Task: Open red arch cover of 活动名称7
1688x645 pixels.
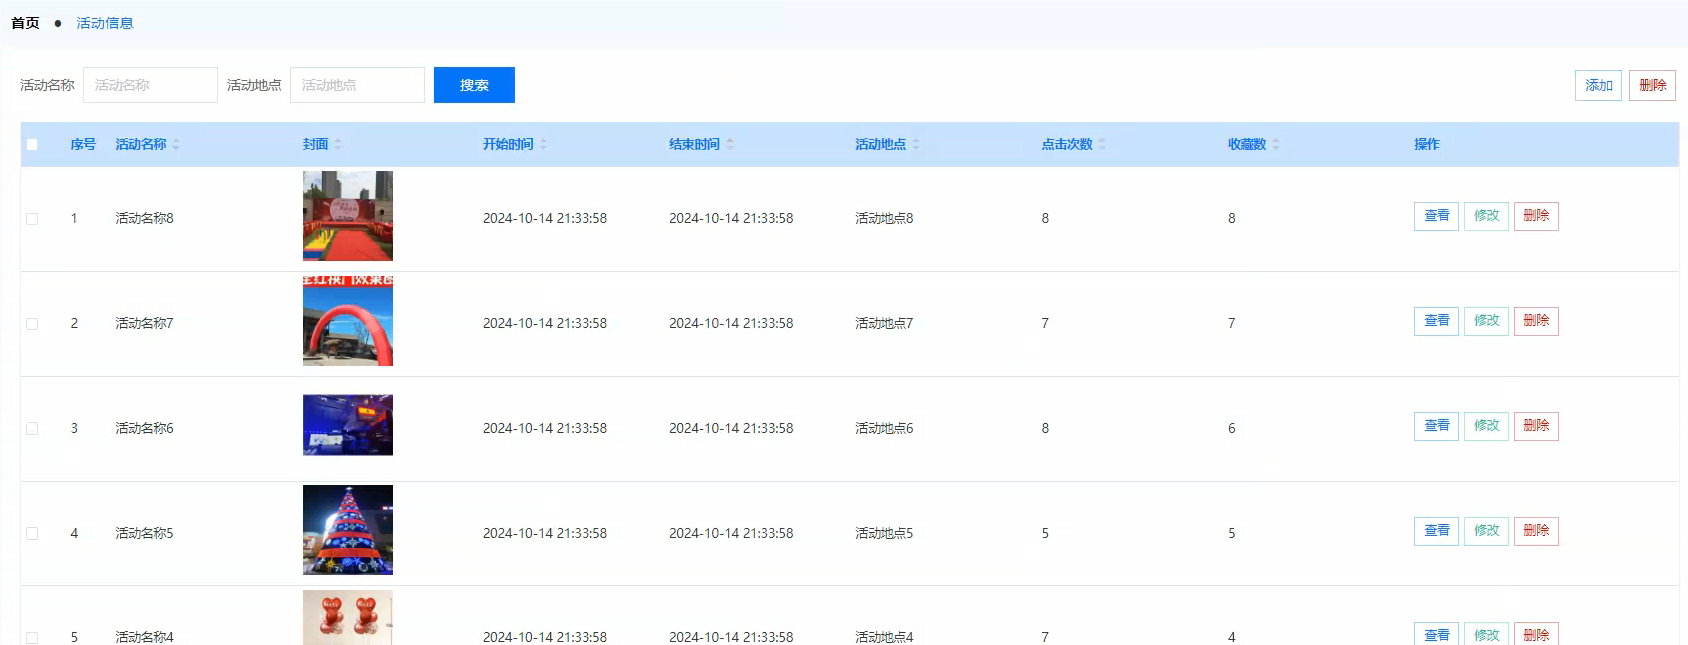Action: [348, 321]
